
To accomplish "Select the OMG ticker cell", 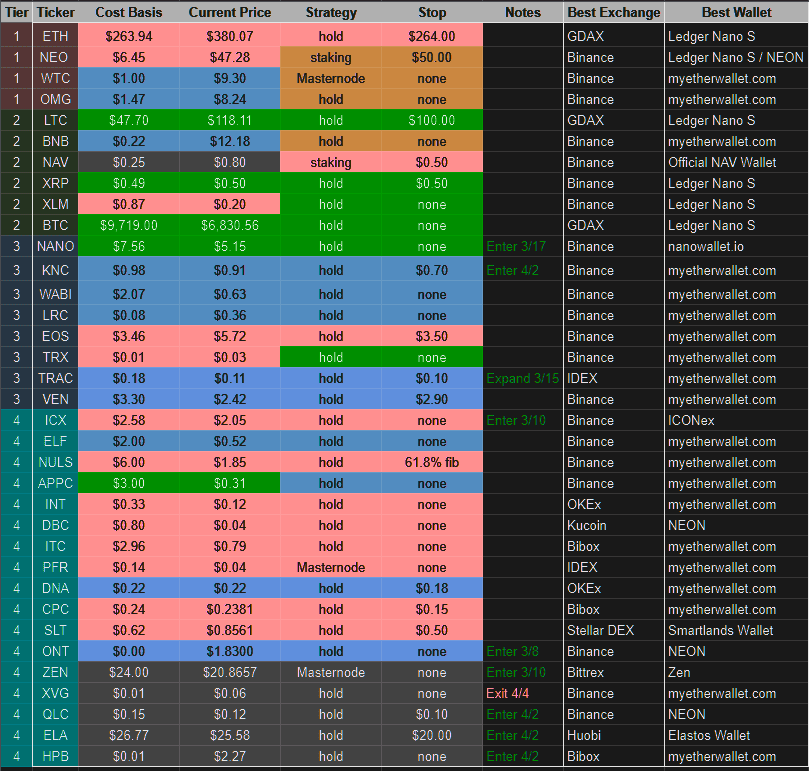I will (56, 99).
